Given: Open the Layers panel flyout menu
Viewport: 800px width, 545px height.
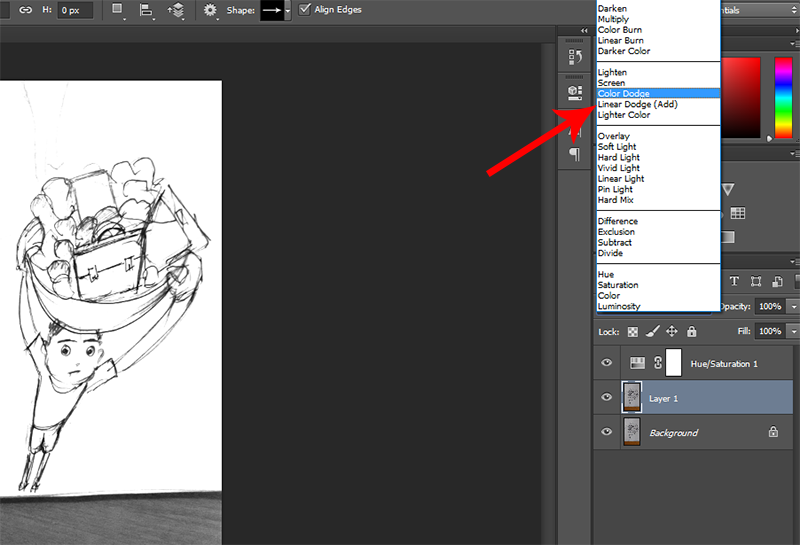Looking at the screenshot, I should 795,262.
